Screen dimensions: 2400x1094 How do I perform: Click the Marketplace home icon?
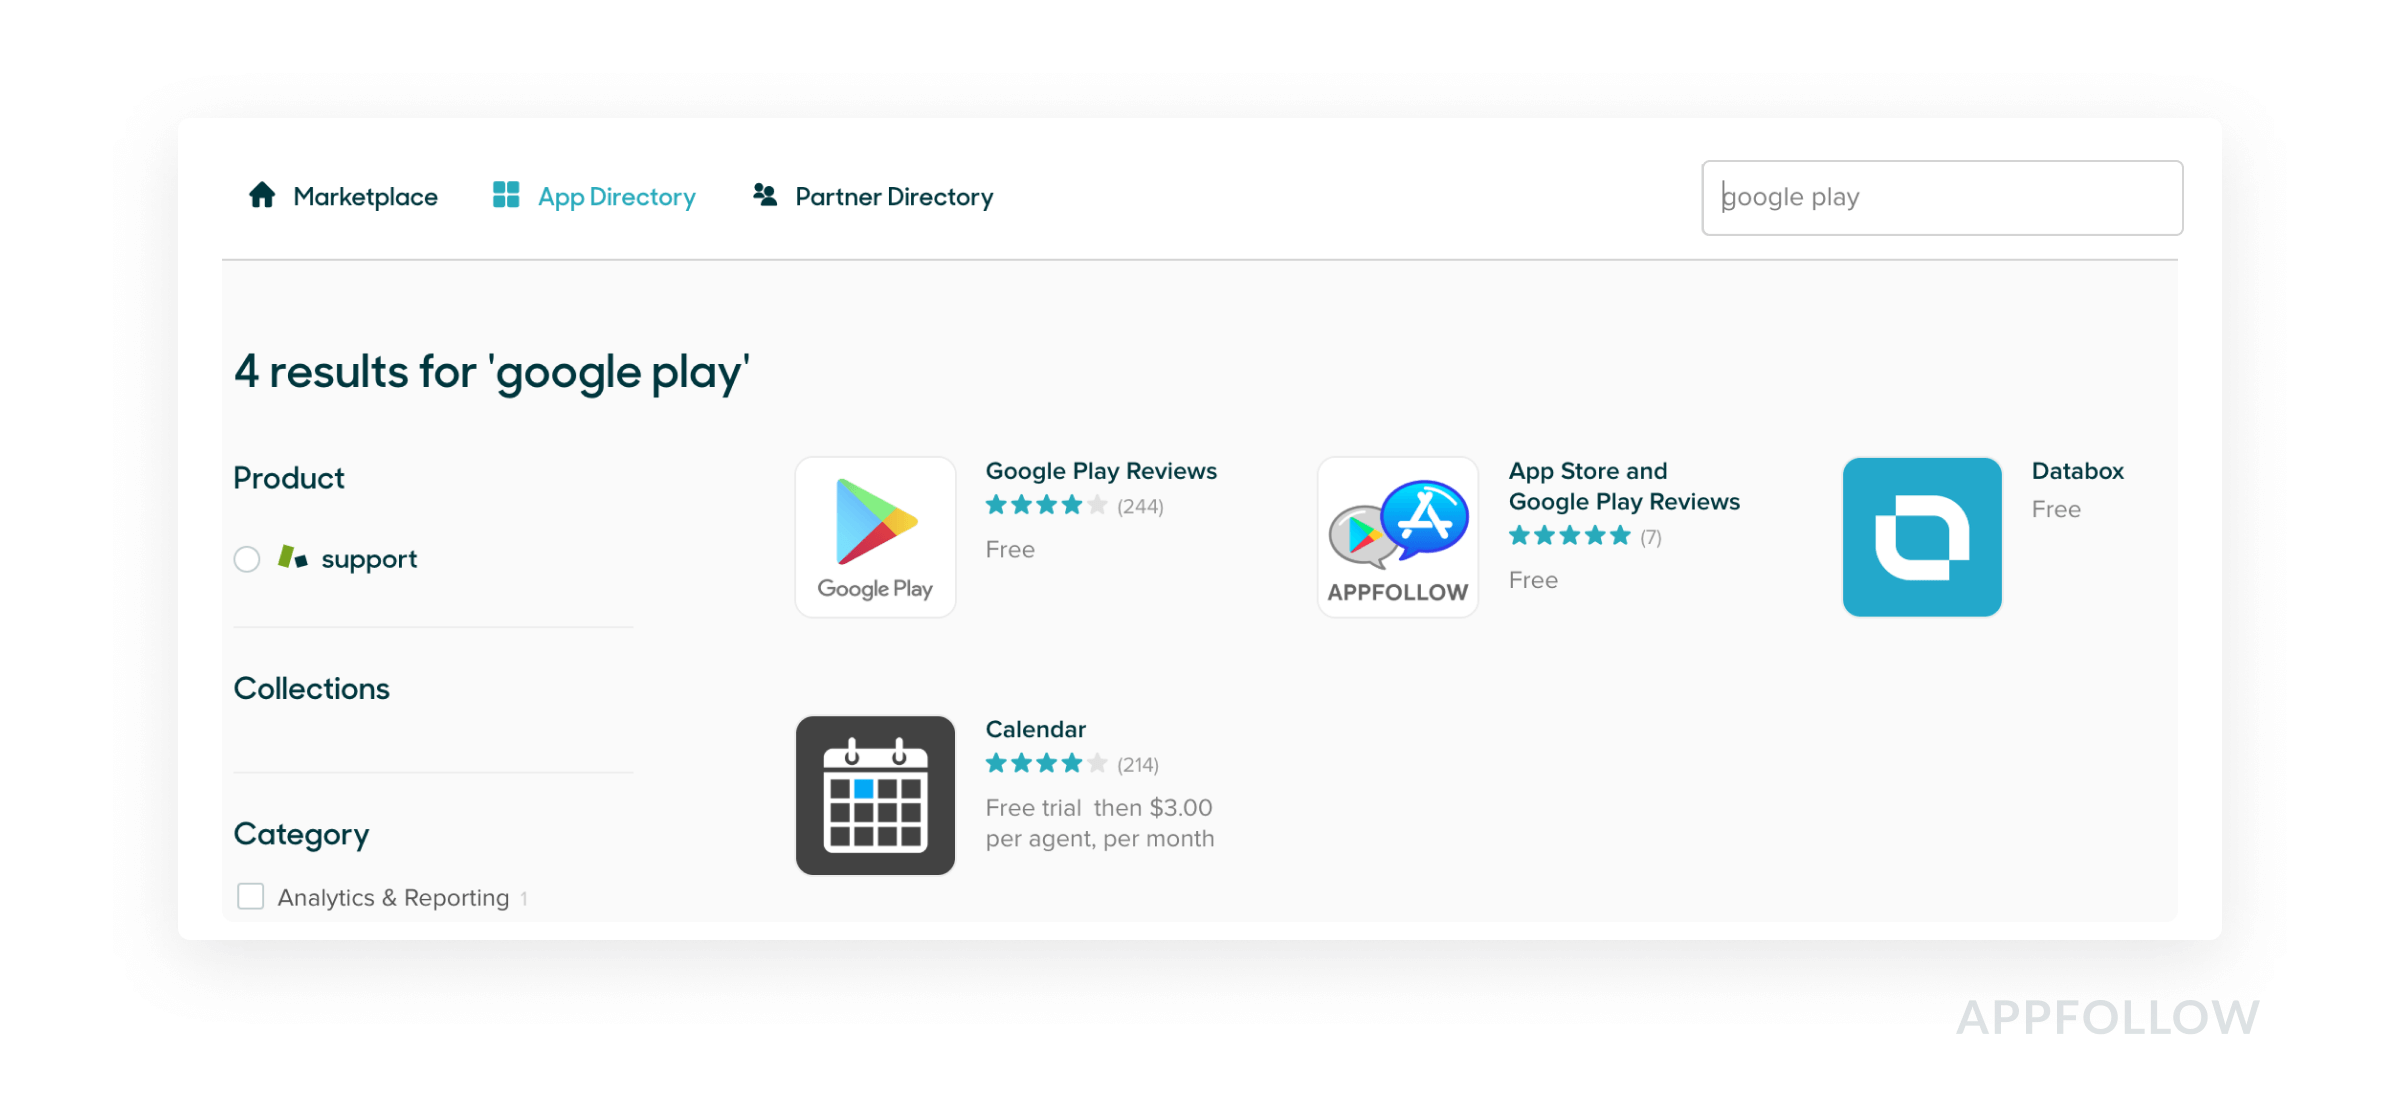pyautogui.click(x=262, y=195)
